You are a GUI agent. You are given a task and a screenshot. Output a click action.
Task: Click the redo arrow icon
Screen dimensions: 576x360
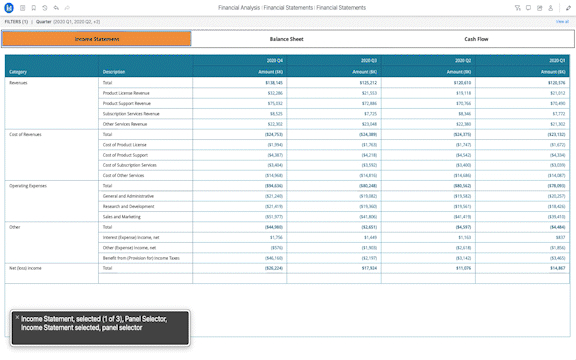click(67, 8)
